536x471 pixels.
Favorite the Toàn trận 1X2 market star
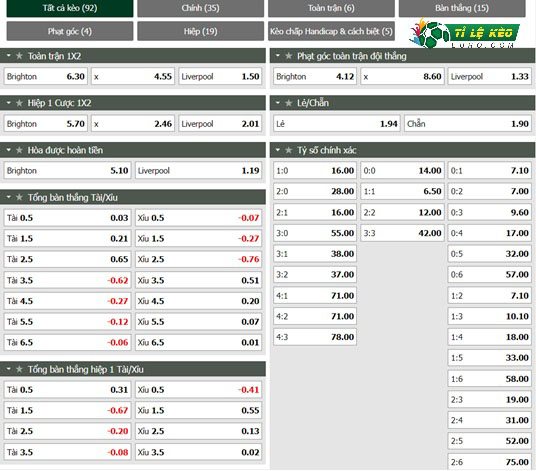coord(19,56)
